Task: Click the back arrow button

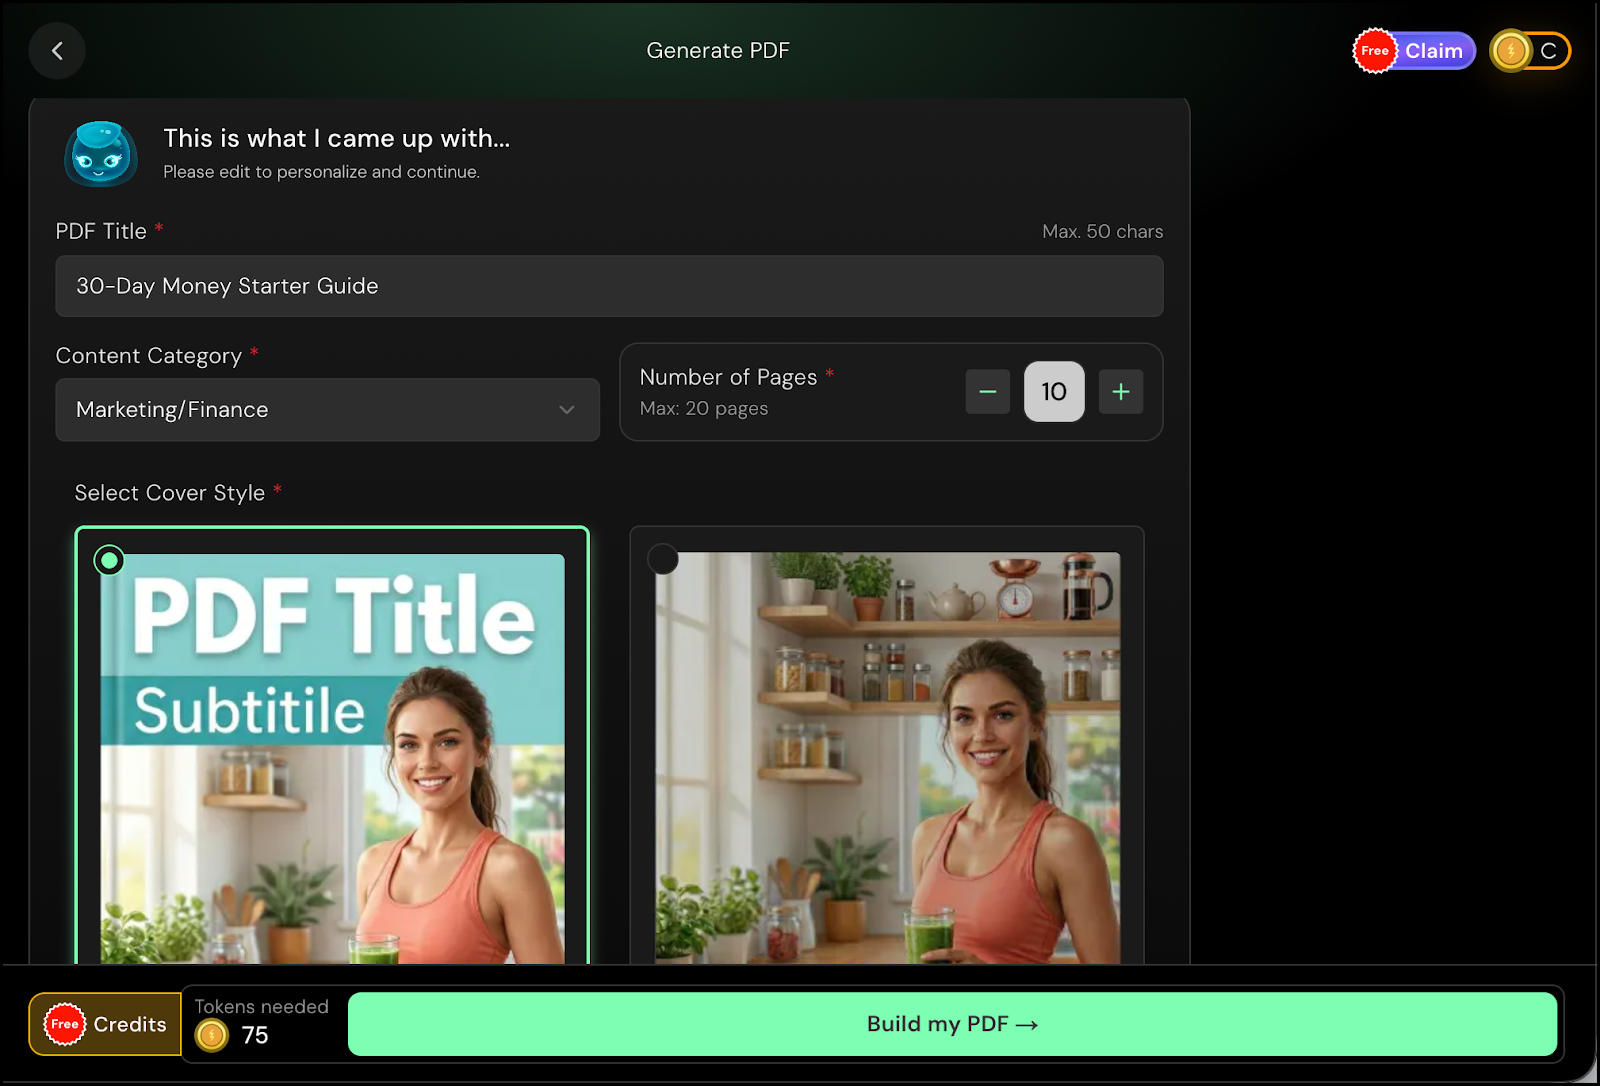Action: point(57,51)
